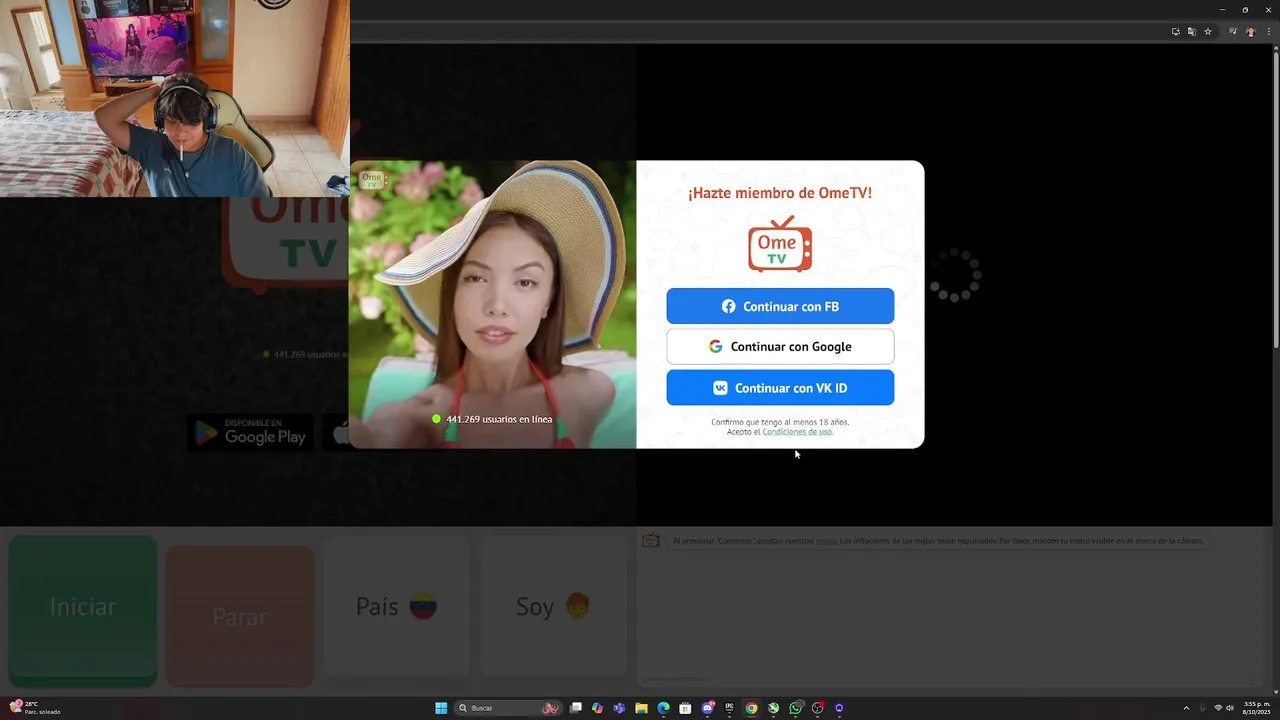Open Epic Games Launcher from the taskbar
The height and width of the screenshot is (720, 1280).
point(730,708)
